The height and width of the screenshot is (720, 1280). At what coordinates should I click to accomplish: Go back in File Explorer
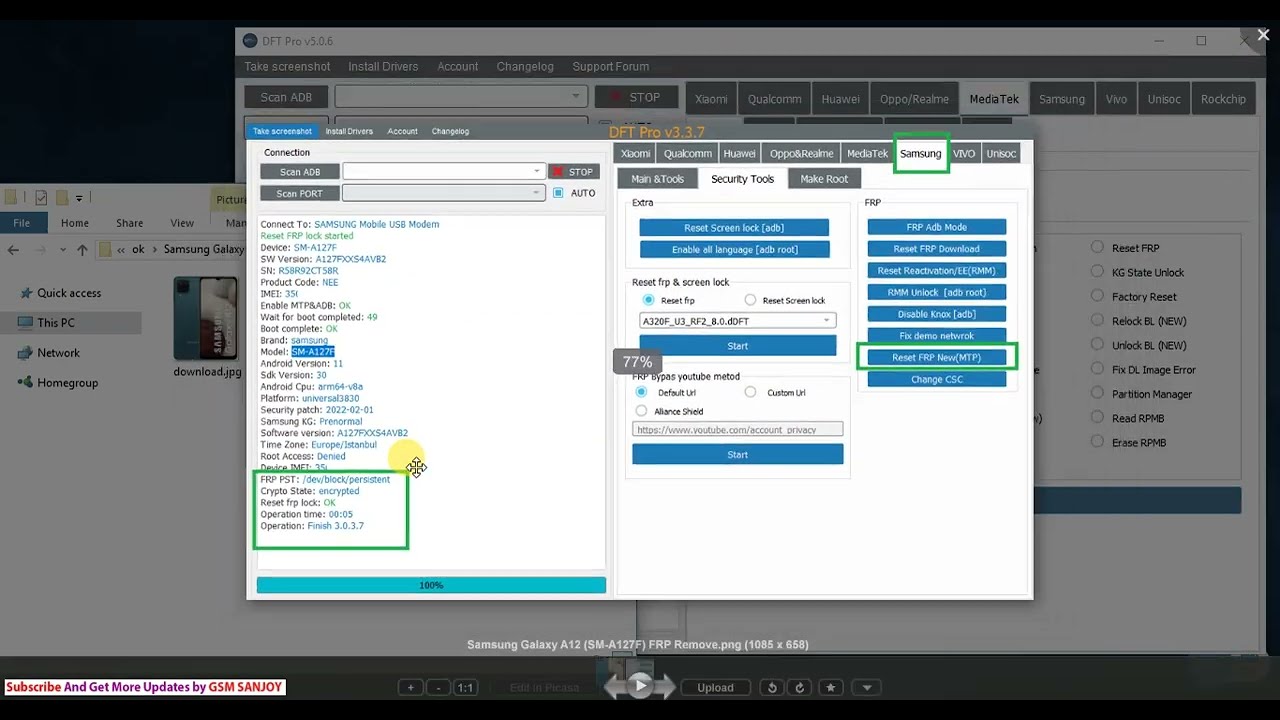point(13,249)
